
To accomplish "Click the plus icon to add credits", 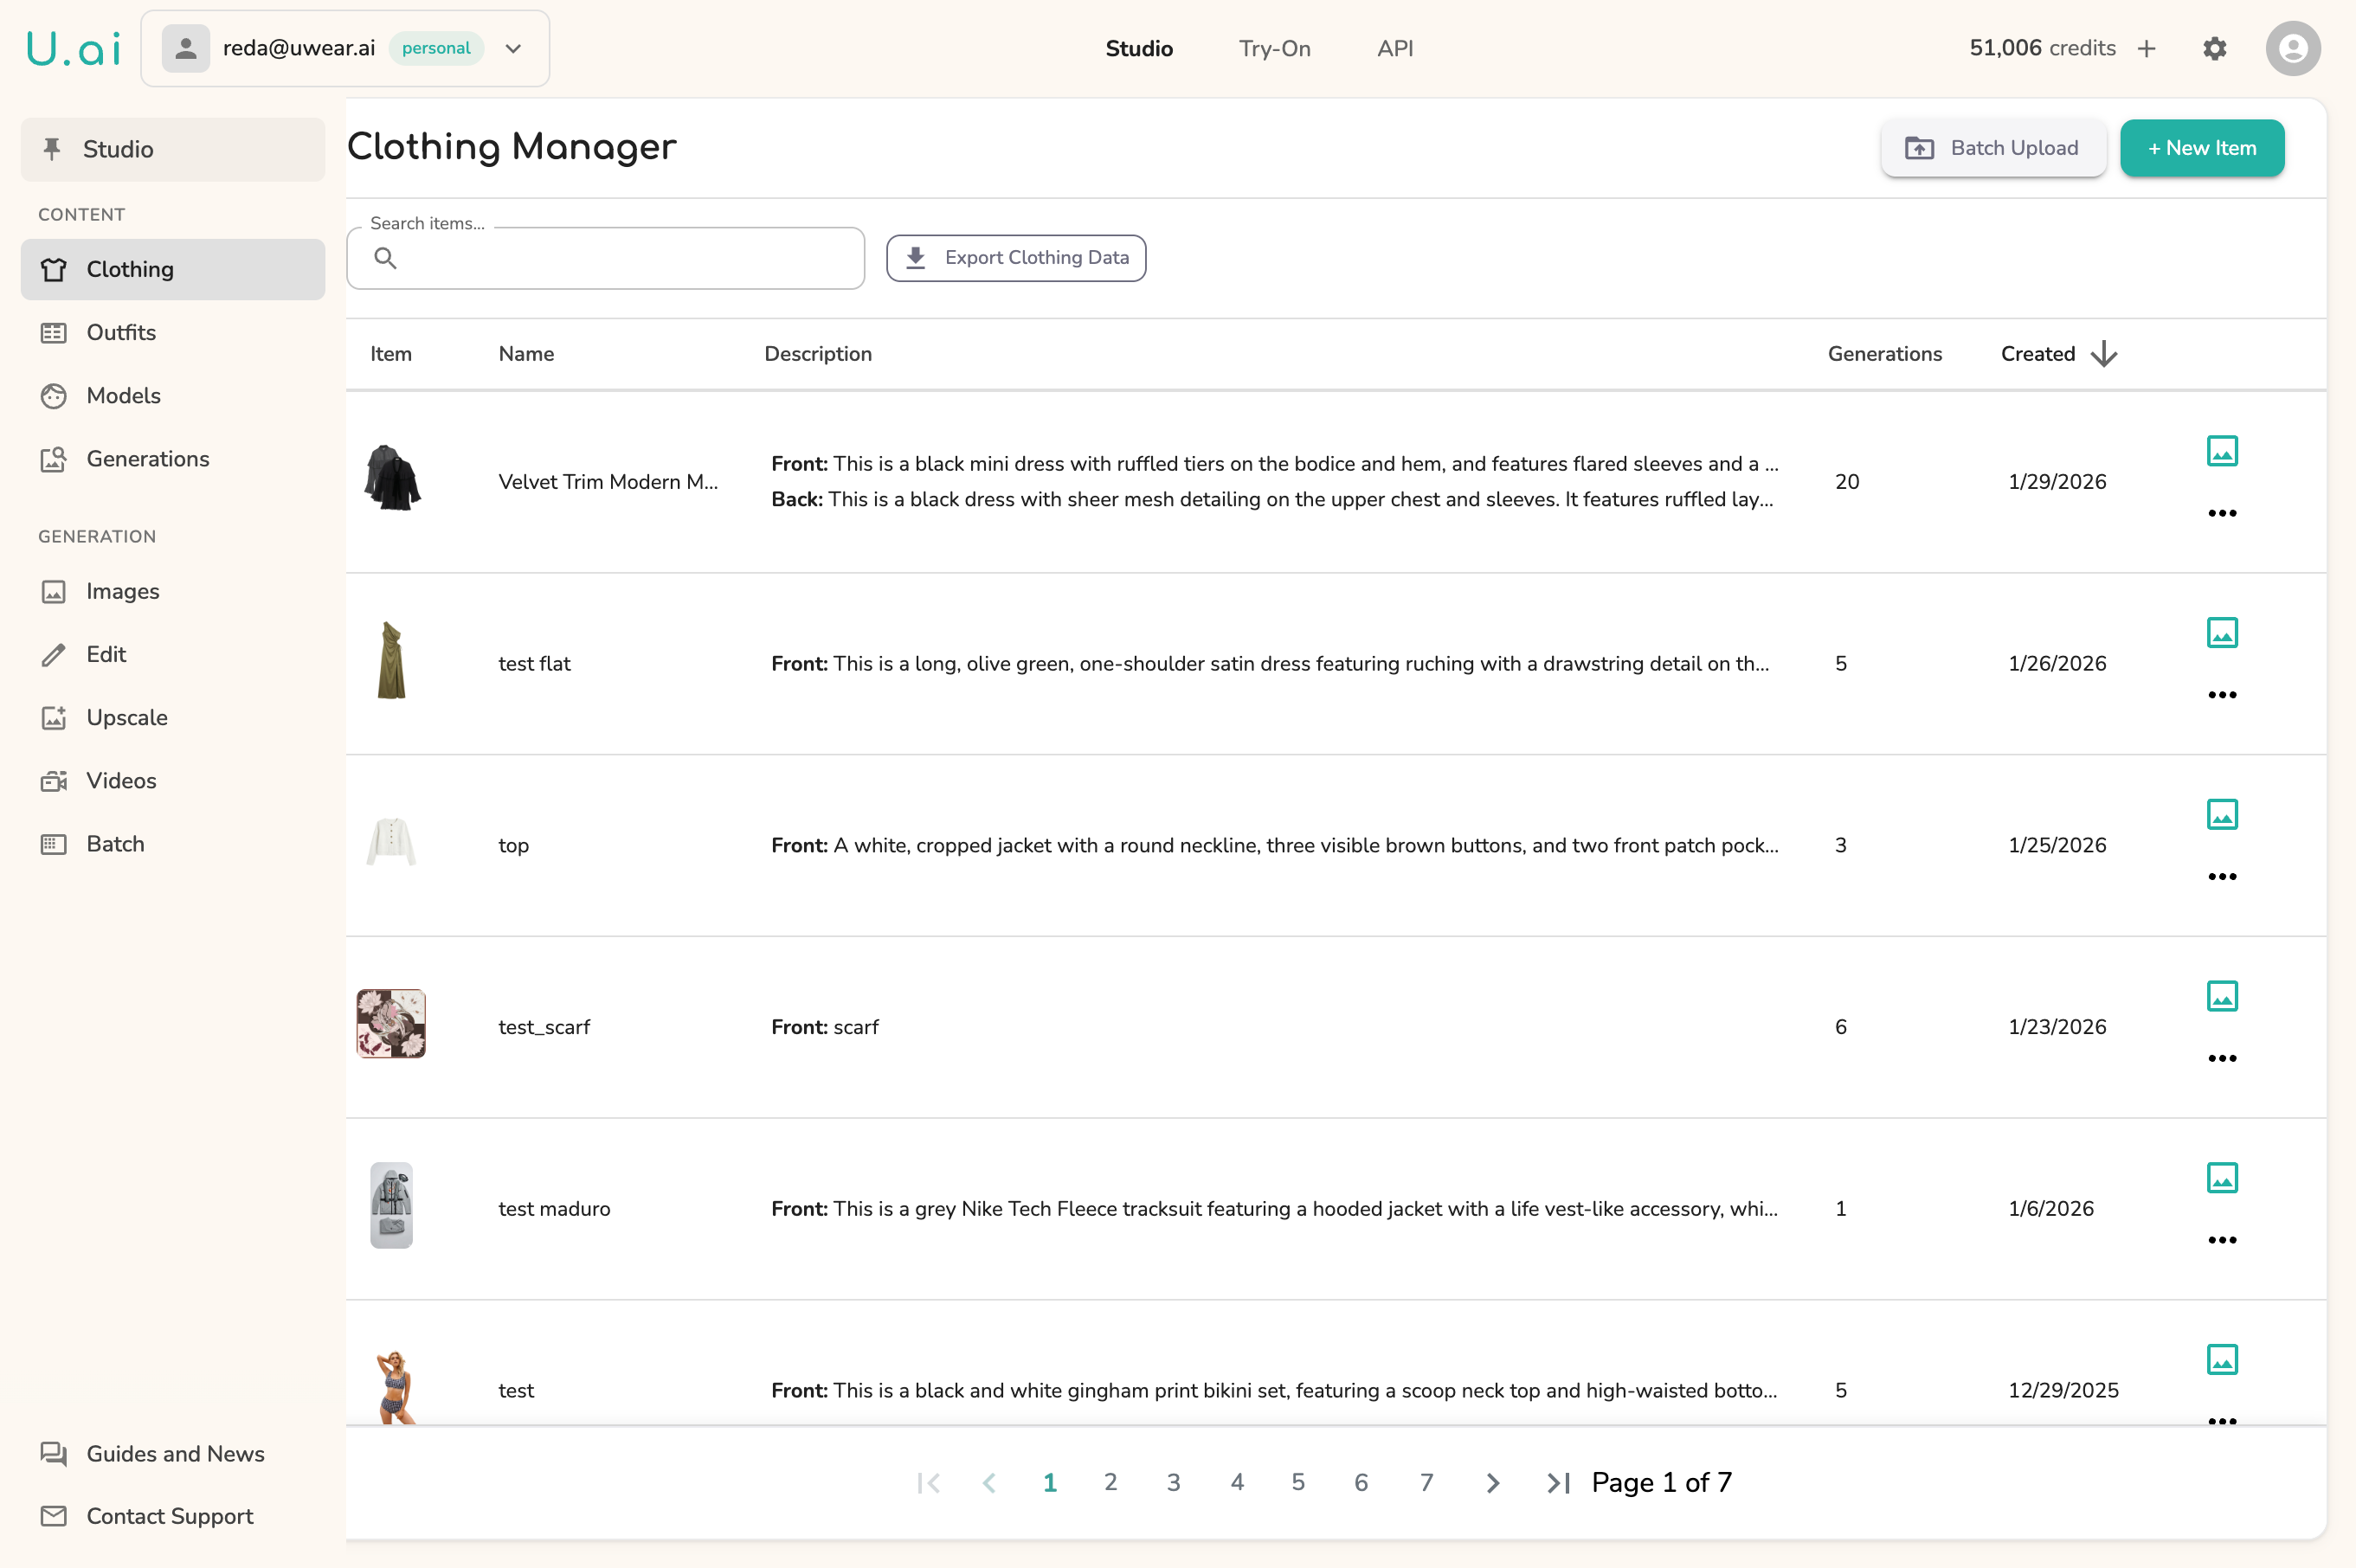I will pyautogui.click(x=2146, y=48).
